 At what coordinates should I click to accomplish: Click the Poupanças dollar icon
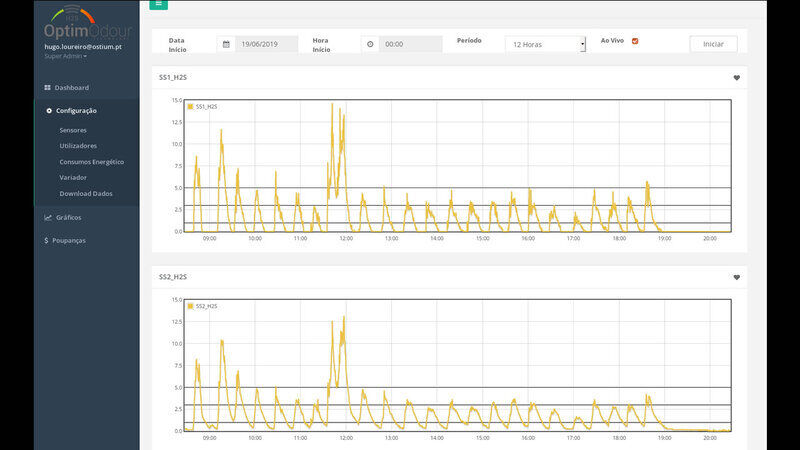click(46, 240)
